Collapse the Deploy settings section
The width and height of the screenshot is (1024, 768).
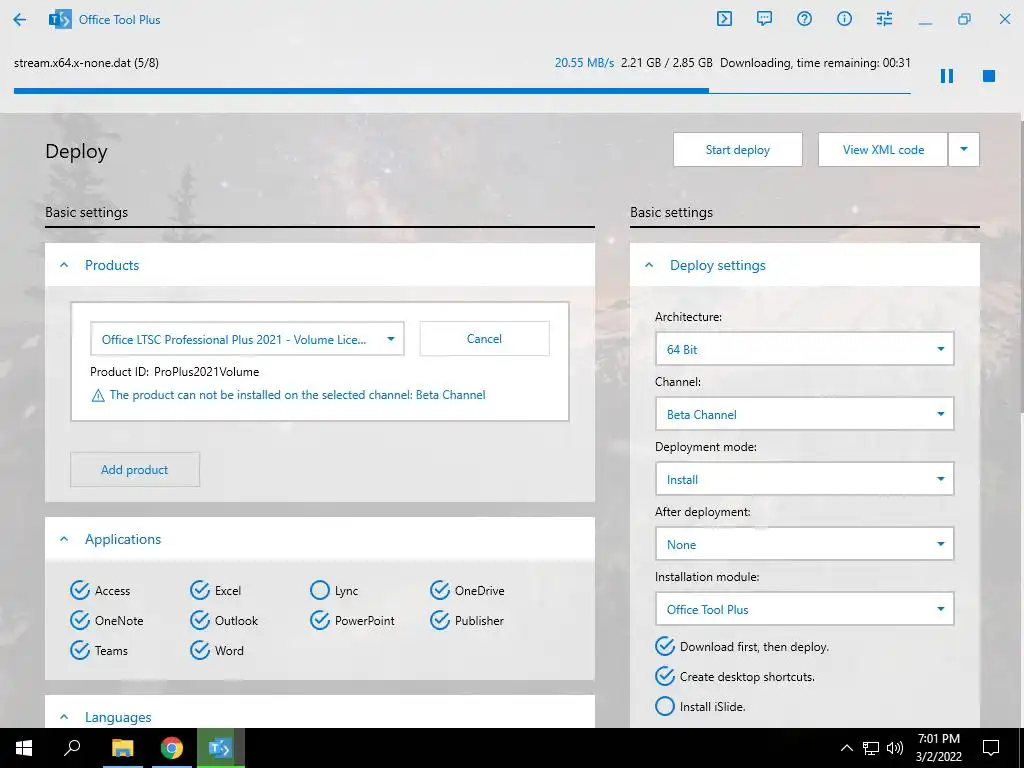coord(649,265)
